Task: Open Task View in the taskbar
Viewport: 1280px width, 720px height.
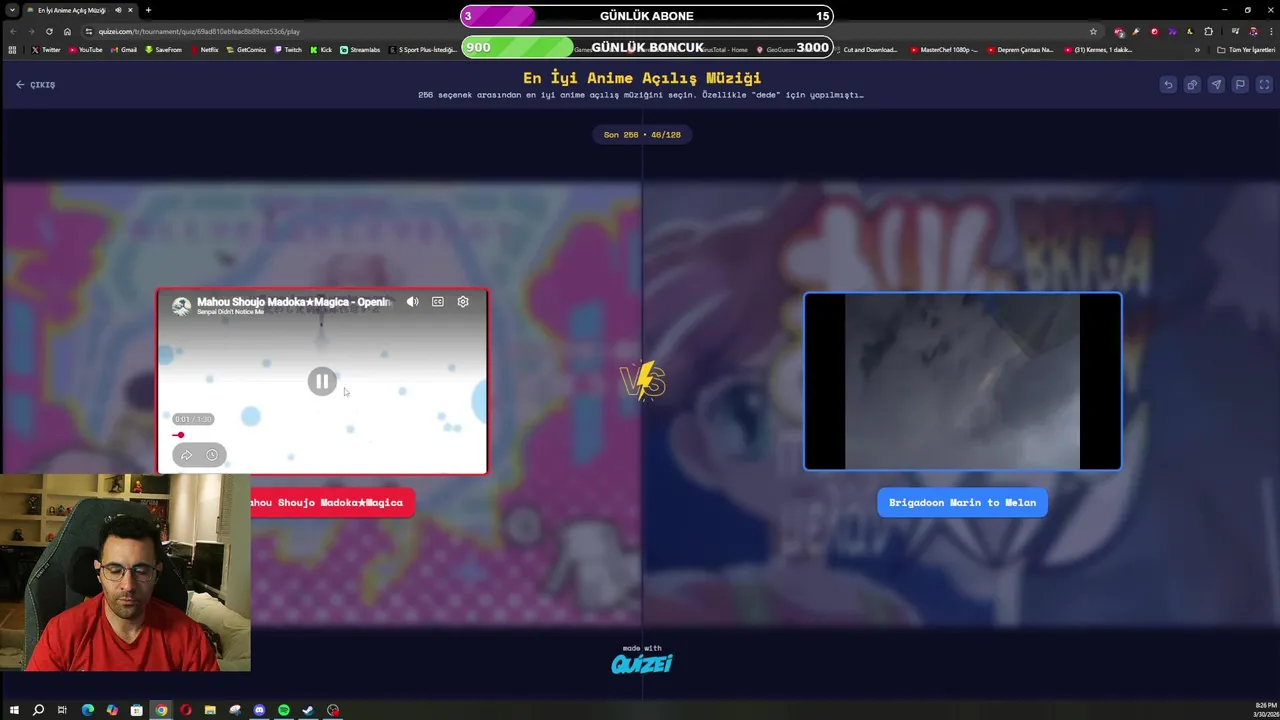Action: pos(62,710)
